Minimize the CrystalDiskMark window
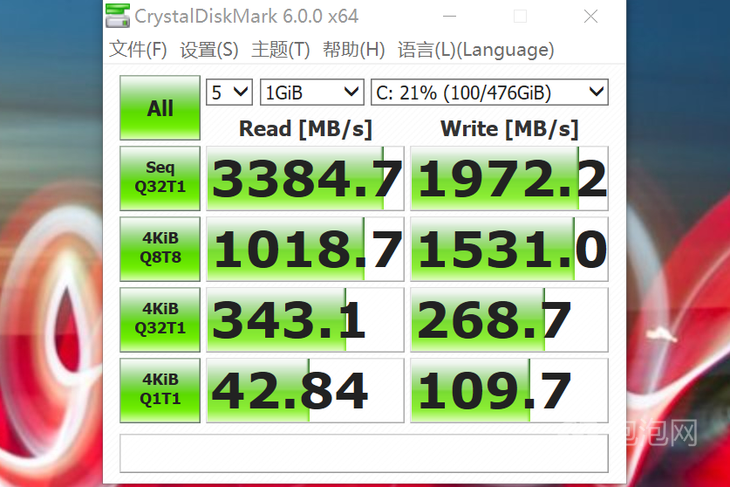The image size is (730, 487). [x=449, y=16]
